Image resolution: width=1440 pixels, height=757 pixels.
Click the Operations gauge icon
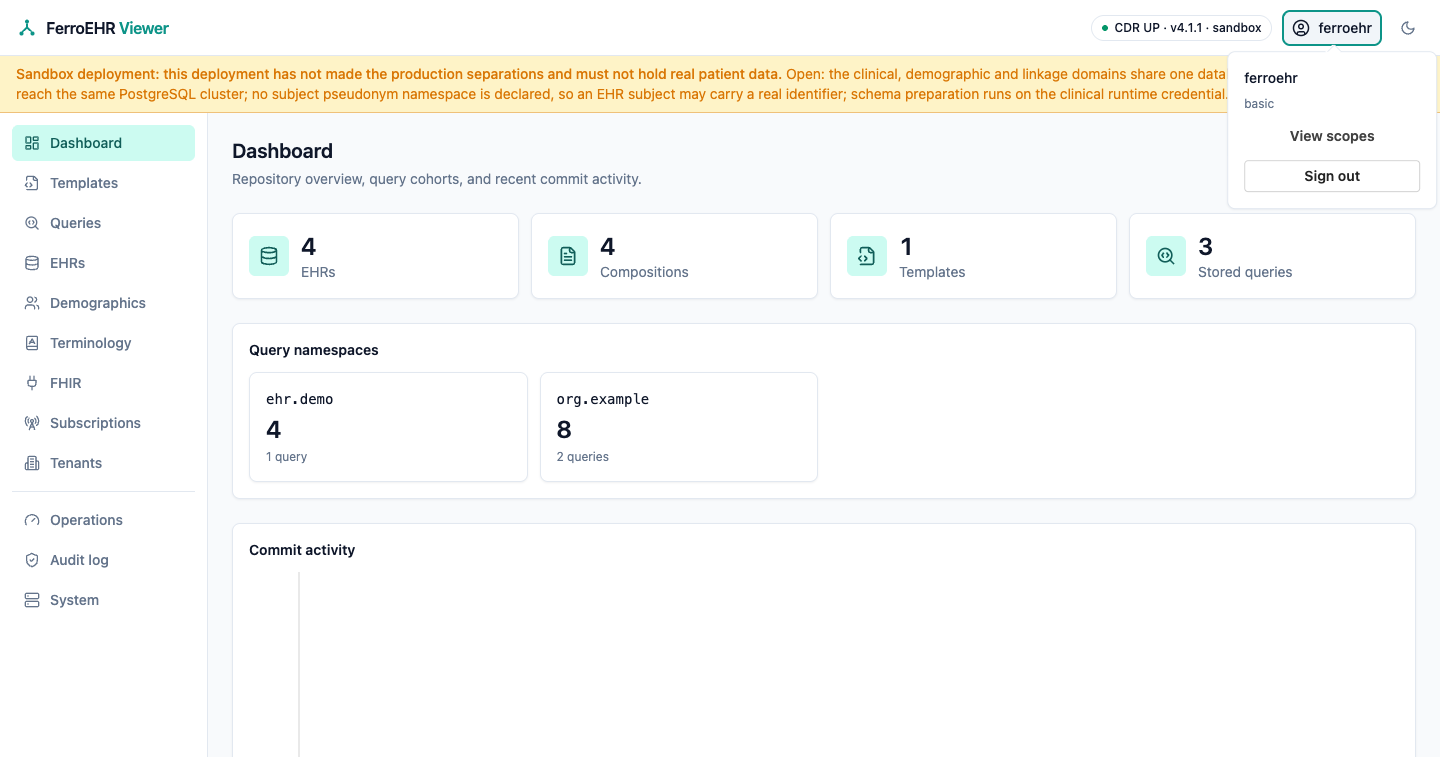click(x=32, y=520)
